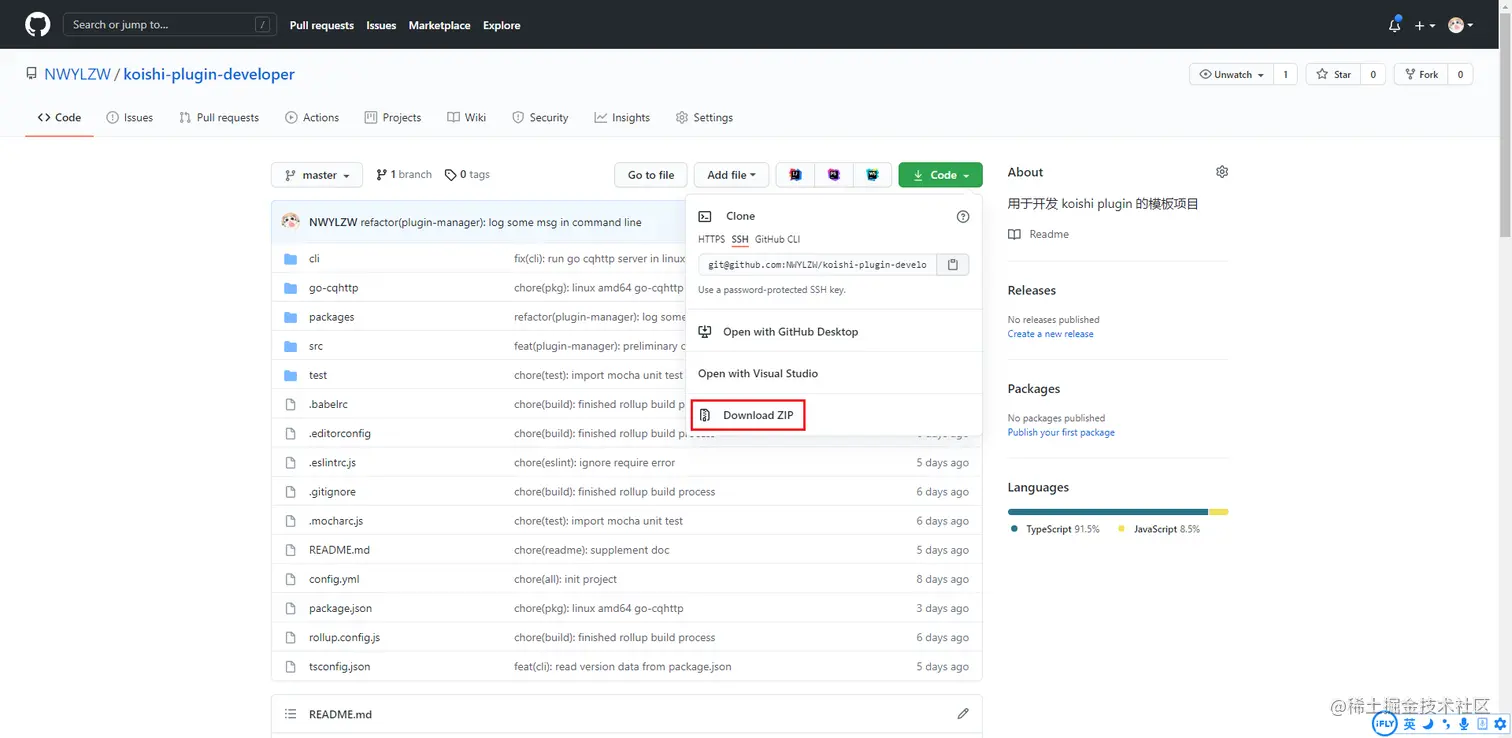Edit README with the pencil icon
Viewport: 1512px width, 738px height.
pyautogui.click(x=963, y=714)
